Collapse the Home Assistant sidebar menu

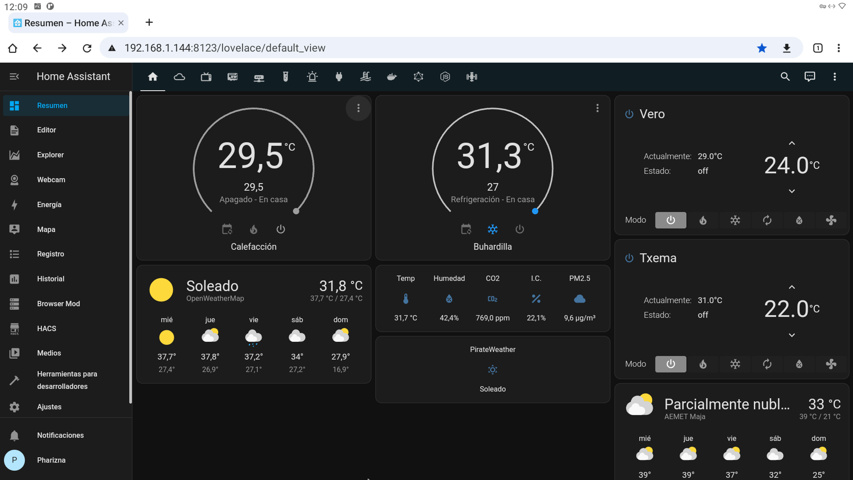(14, 77)
